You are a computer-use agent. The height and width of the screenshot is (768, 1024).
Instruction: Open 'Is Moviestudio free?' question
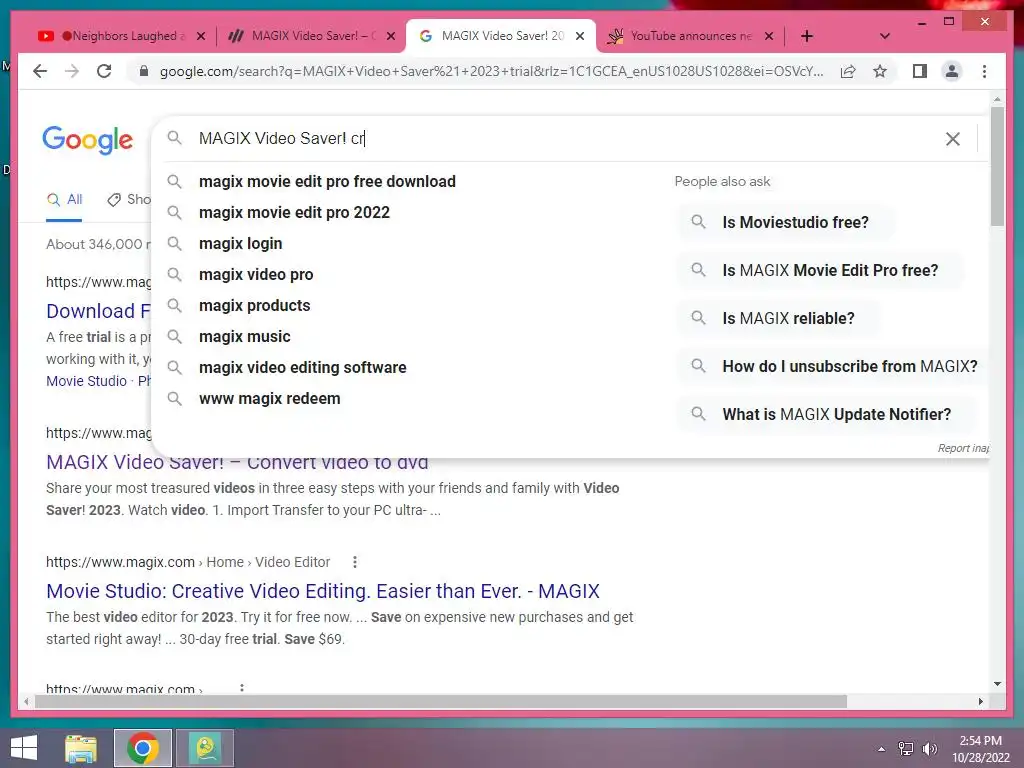pos(786,222)
